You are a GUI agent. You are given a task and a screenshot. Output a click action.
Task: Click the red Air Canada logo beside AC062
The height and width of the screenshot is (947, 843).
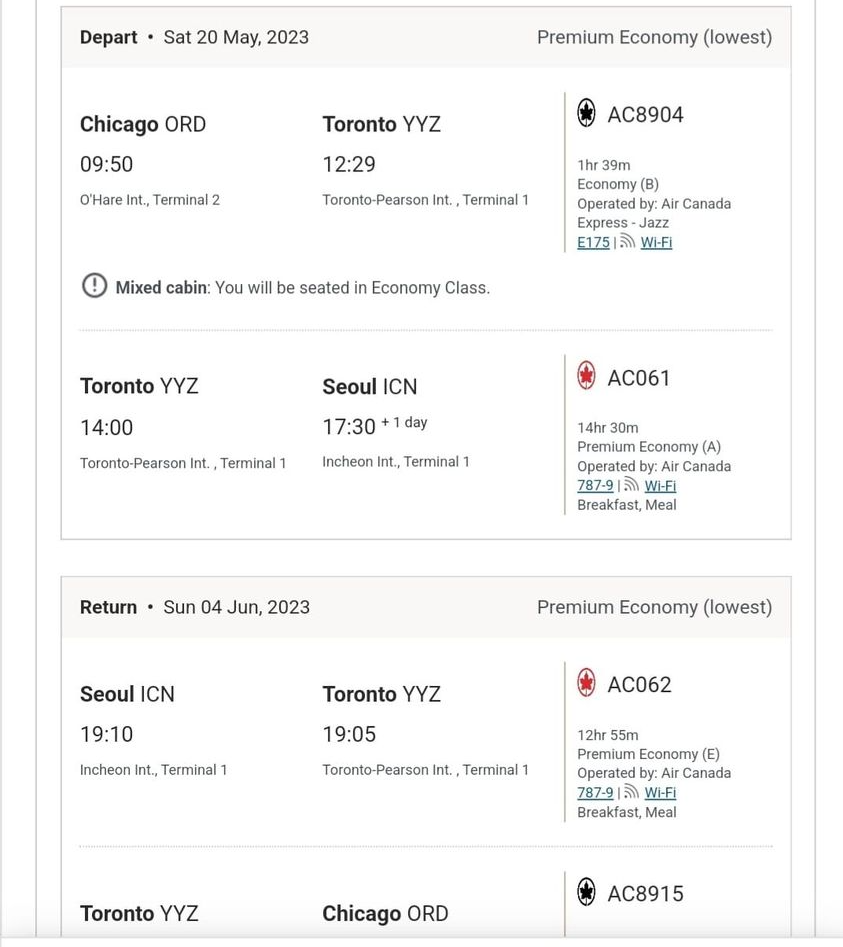[586, 682]
